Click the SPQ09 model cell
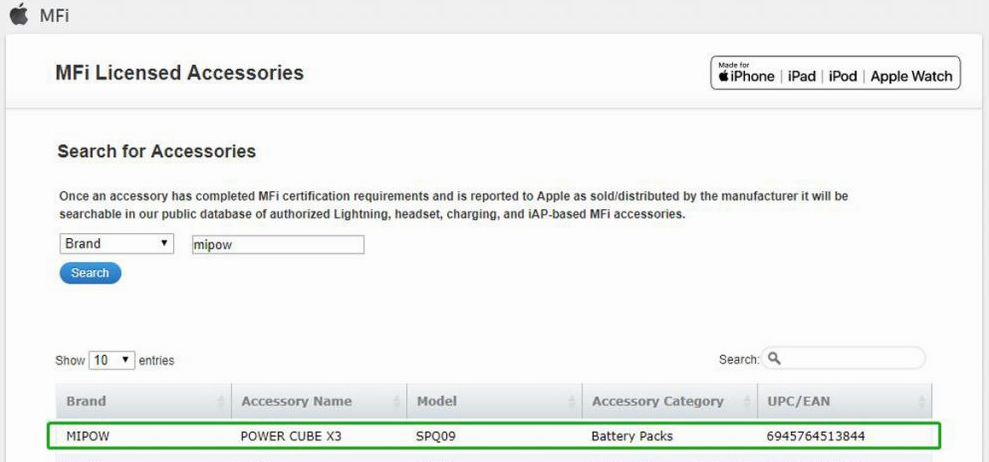Image resolution: width=989 pixels, height=462 pixels. [435, 436]
